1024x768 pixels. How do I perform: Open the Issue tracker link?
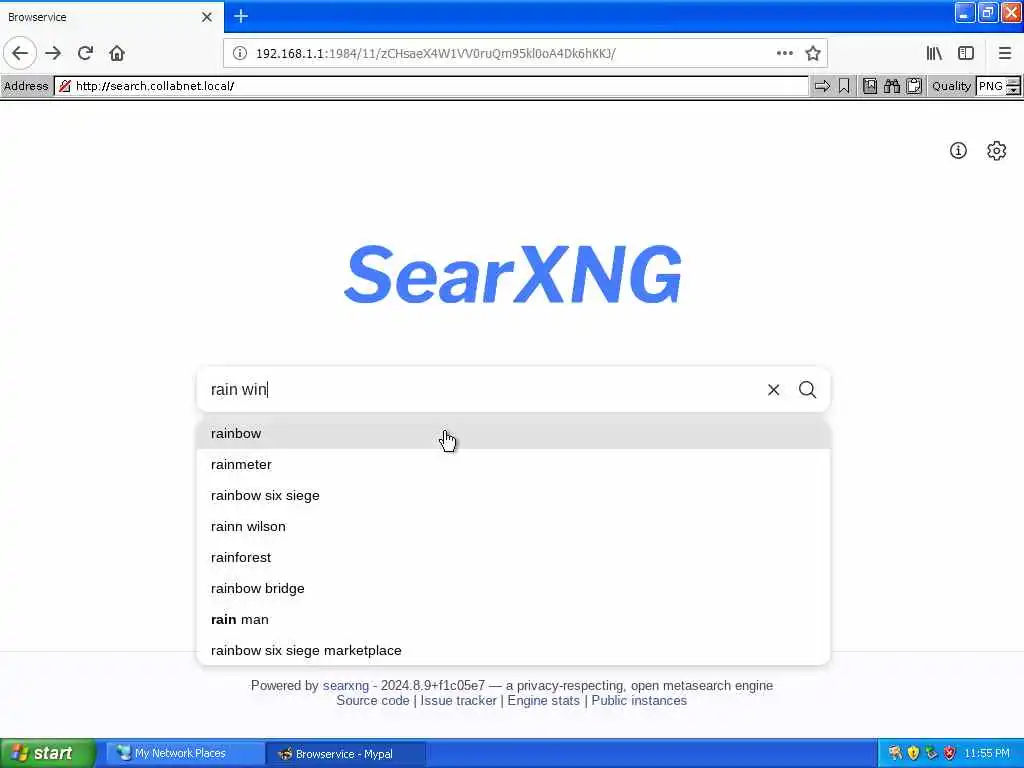[458, 701]
